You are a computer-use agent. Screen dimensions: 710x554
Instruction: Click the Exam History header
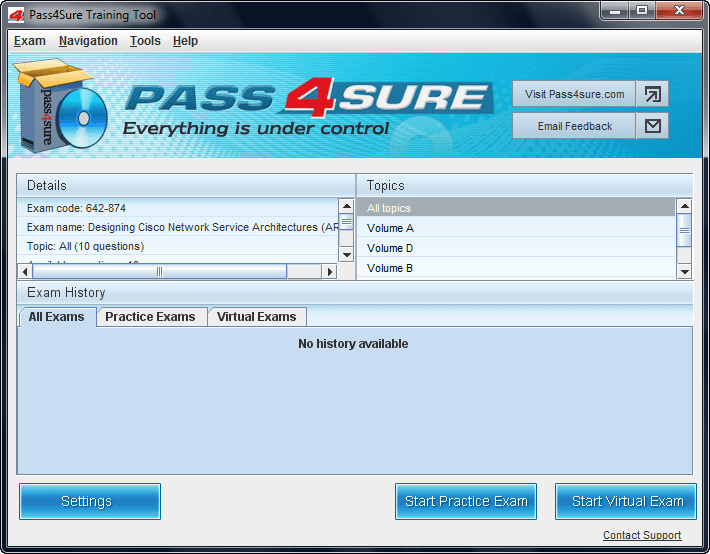coord(355,293)
